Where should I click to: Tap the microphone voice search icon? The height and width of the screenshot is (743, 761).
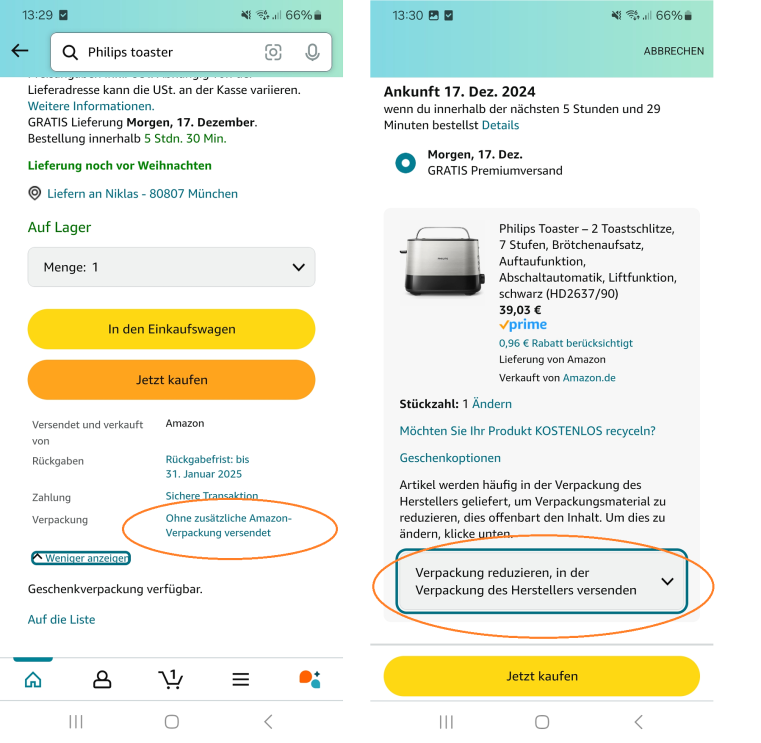pyautogui.click(x=313, y=52)
